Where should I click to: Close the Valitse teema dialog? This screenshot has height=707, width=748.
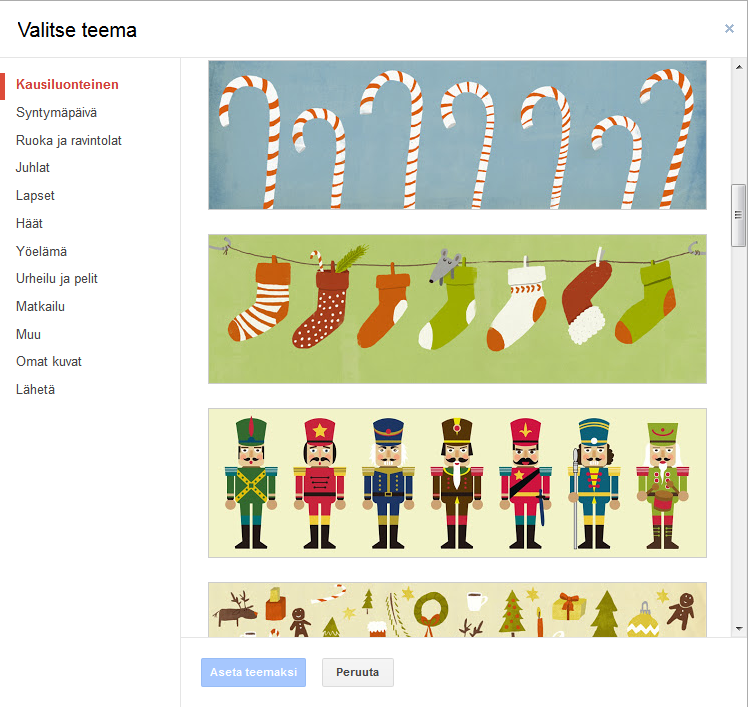(729, 29)
